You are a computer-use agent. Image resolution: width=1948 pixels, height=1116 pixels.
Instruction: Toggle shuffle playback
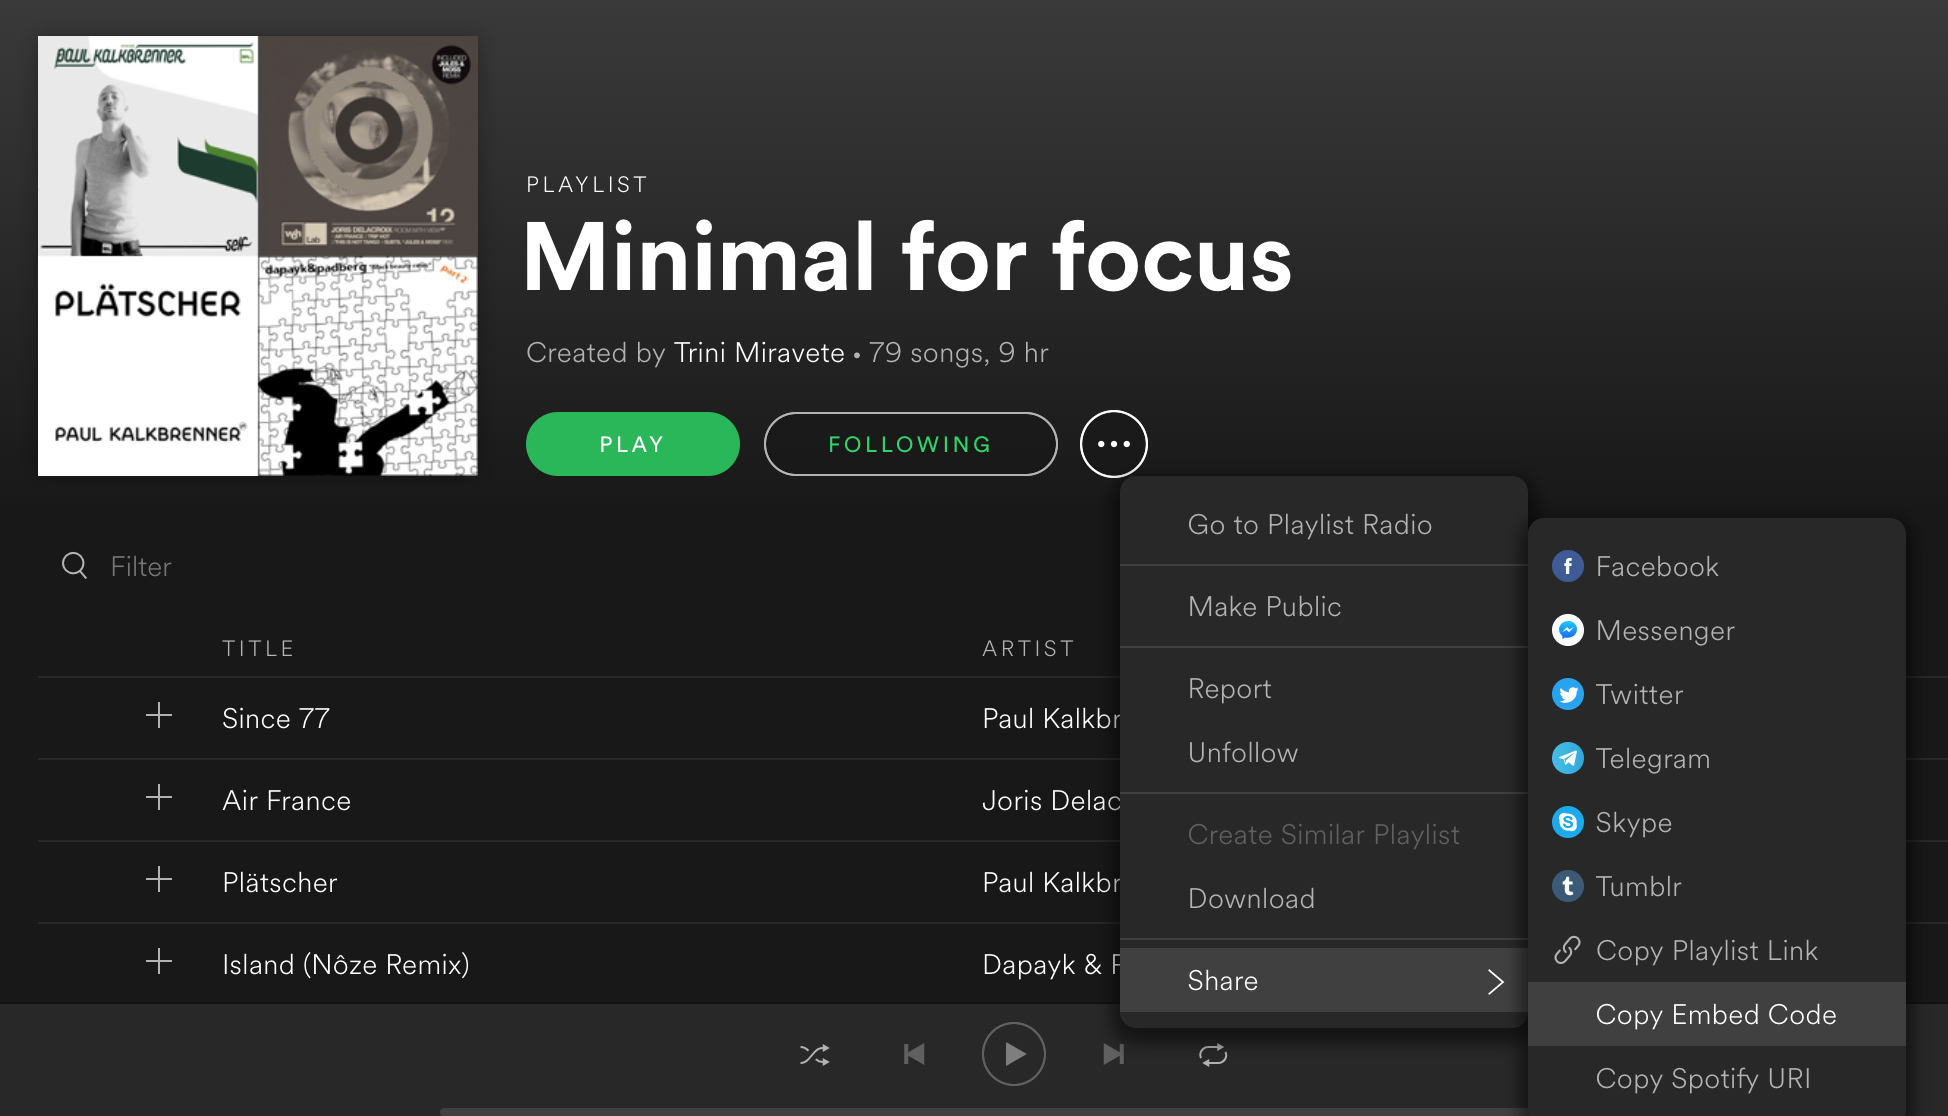click(814, 1055)
